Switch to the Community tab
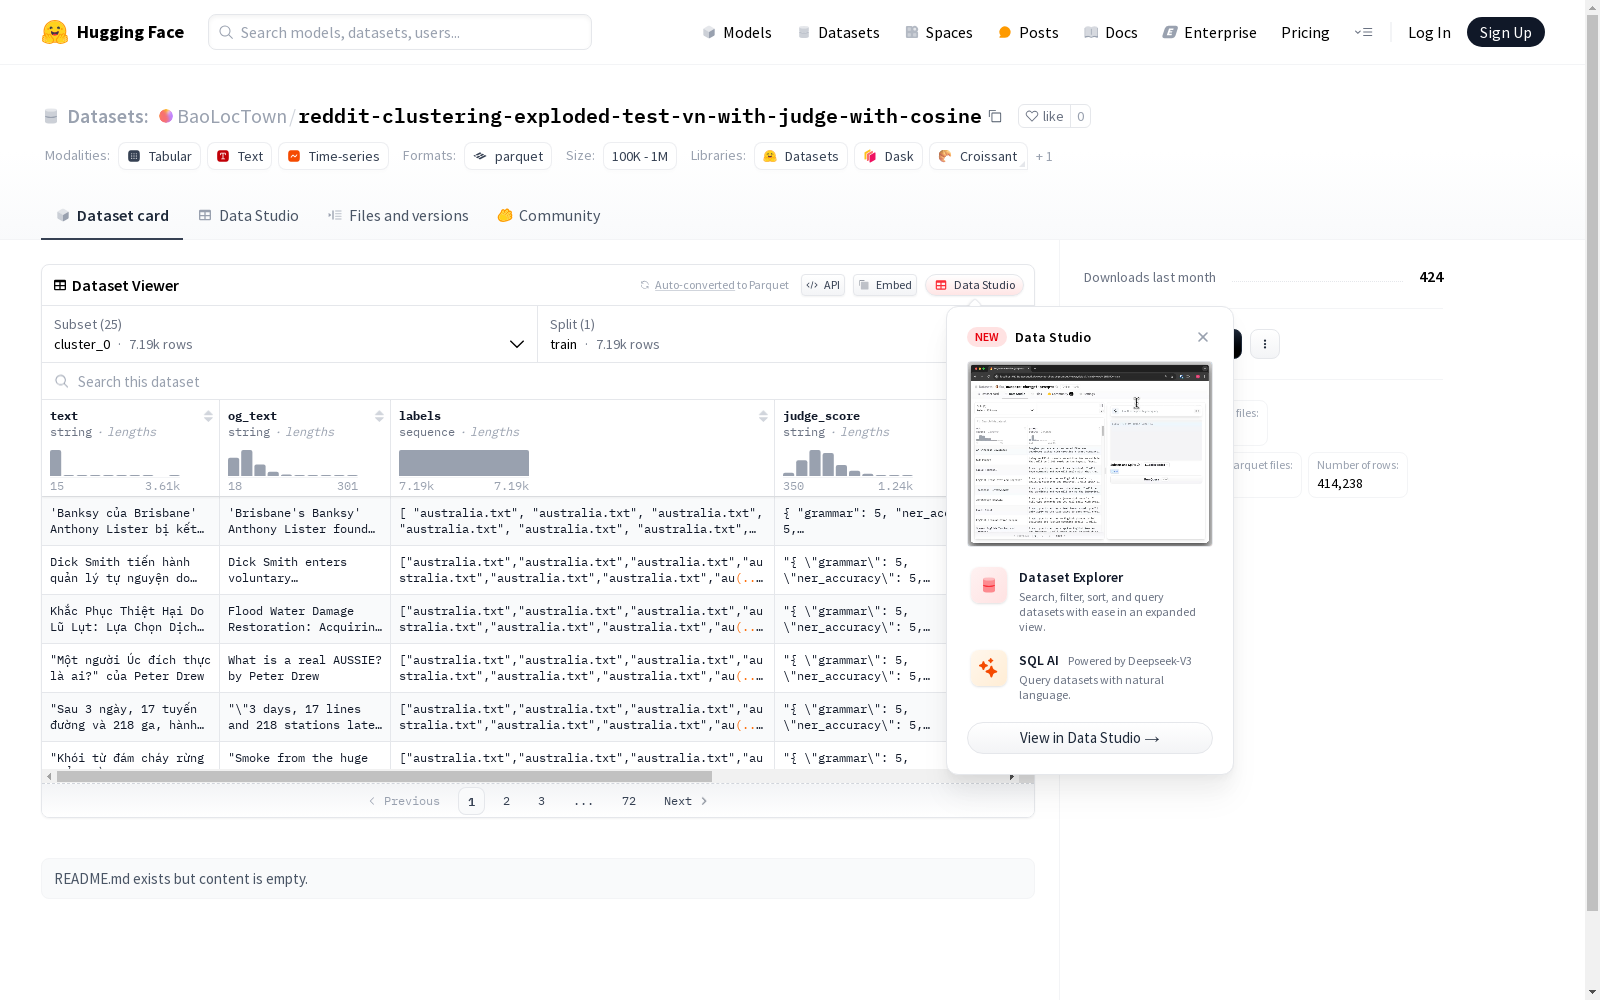Screen dimensions: 1600x1000 pyautogui.click(x=549, y=216)
